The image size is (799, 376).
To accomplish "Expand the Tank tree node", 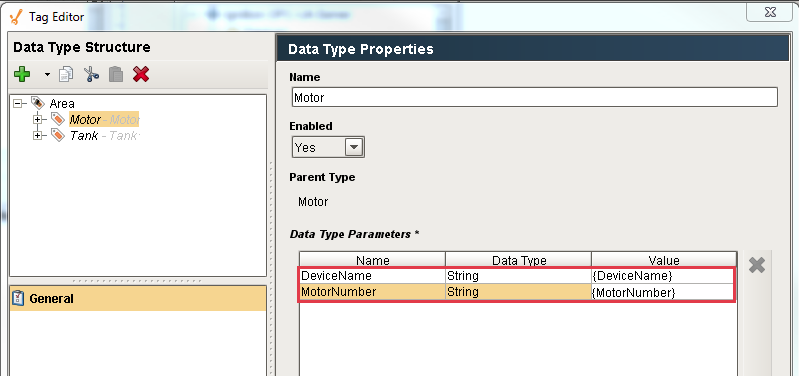I will [38, 136].
